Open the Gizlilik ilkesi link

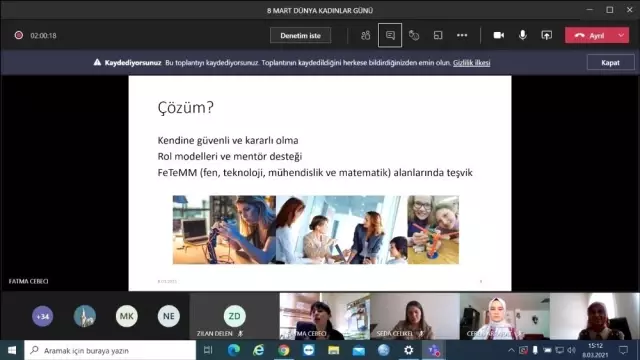click(471, 63)
